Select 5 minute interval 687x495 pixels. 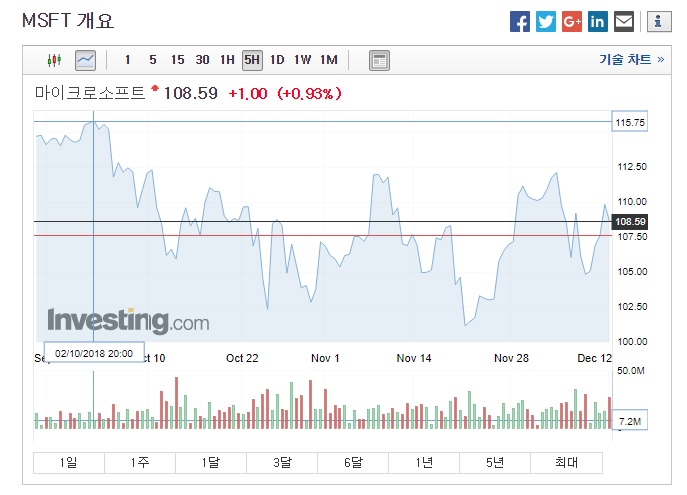pyautogui.click(x=152, y=60)
